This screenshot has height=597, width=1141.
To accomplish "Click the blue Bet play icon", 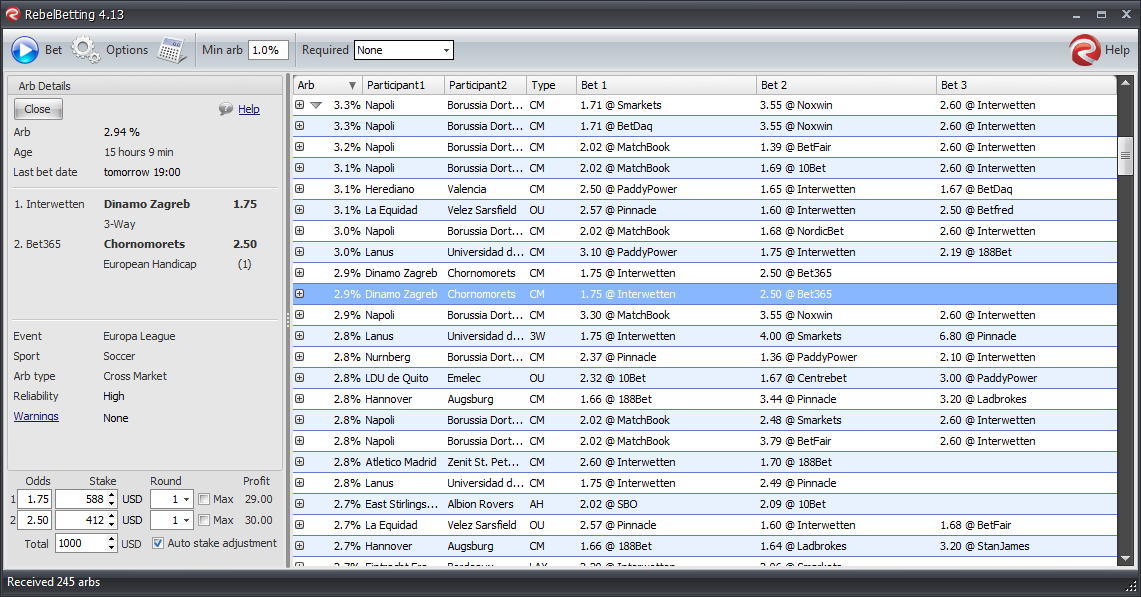I will [25, 50].
